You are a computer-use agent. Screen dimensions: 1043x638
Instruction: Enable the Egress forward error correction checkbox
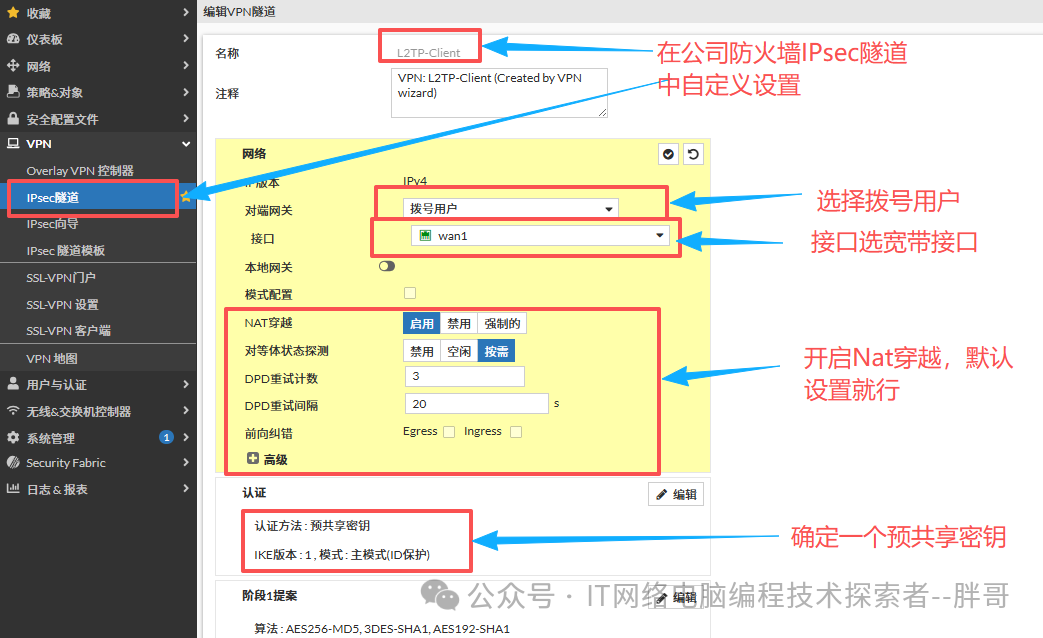click(449, 432)
